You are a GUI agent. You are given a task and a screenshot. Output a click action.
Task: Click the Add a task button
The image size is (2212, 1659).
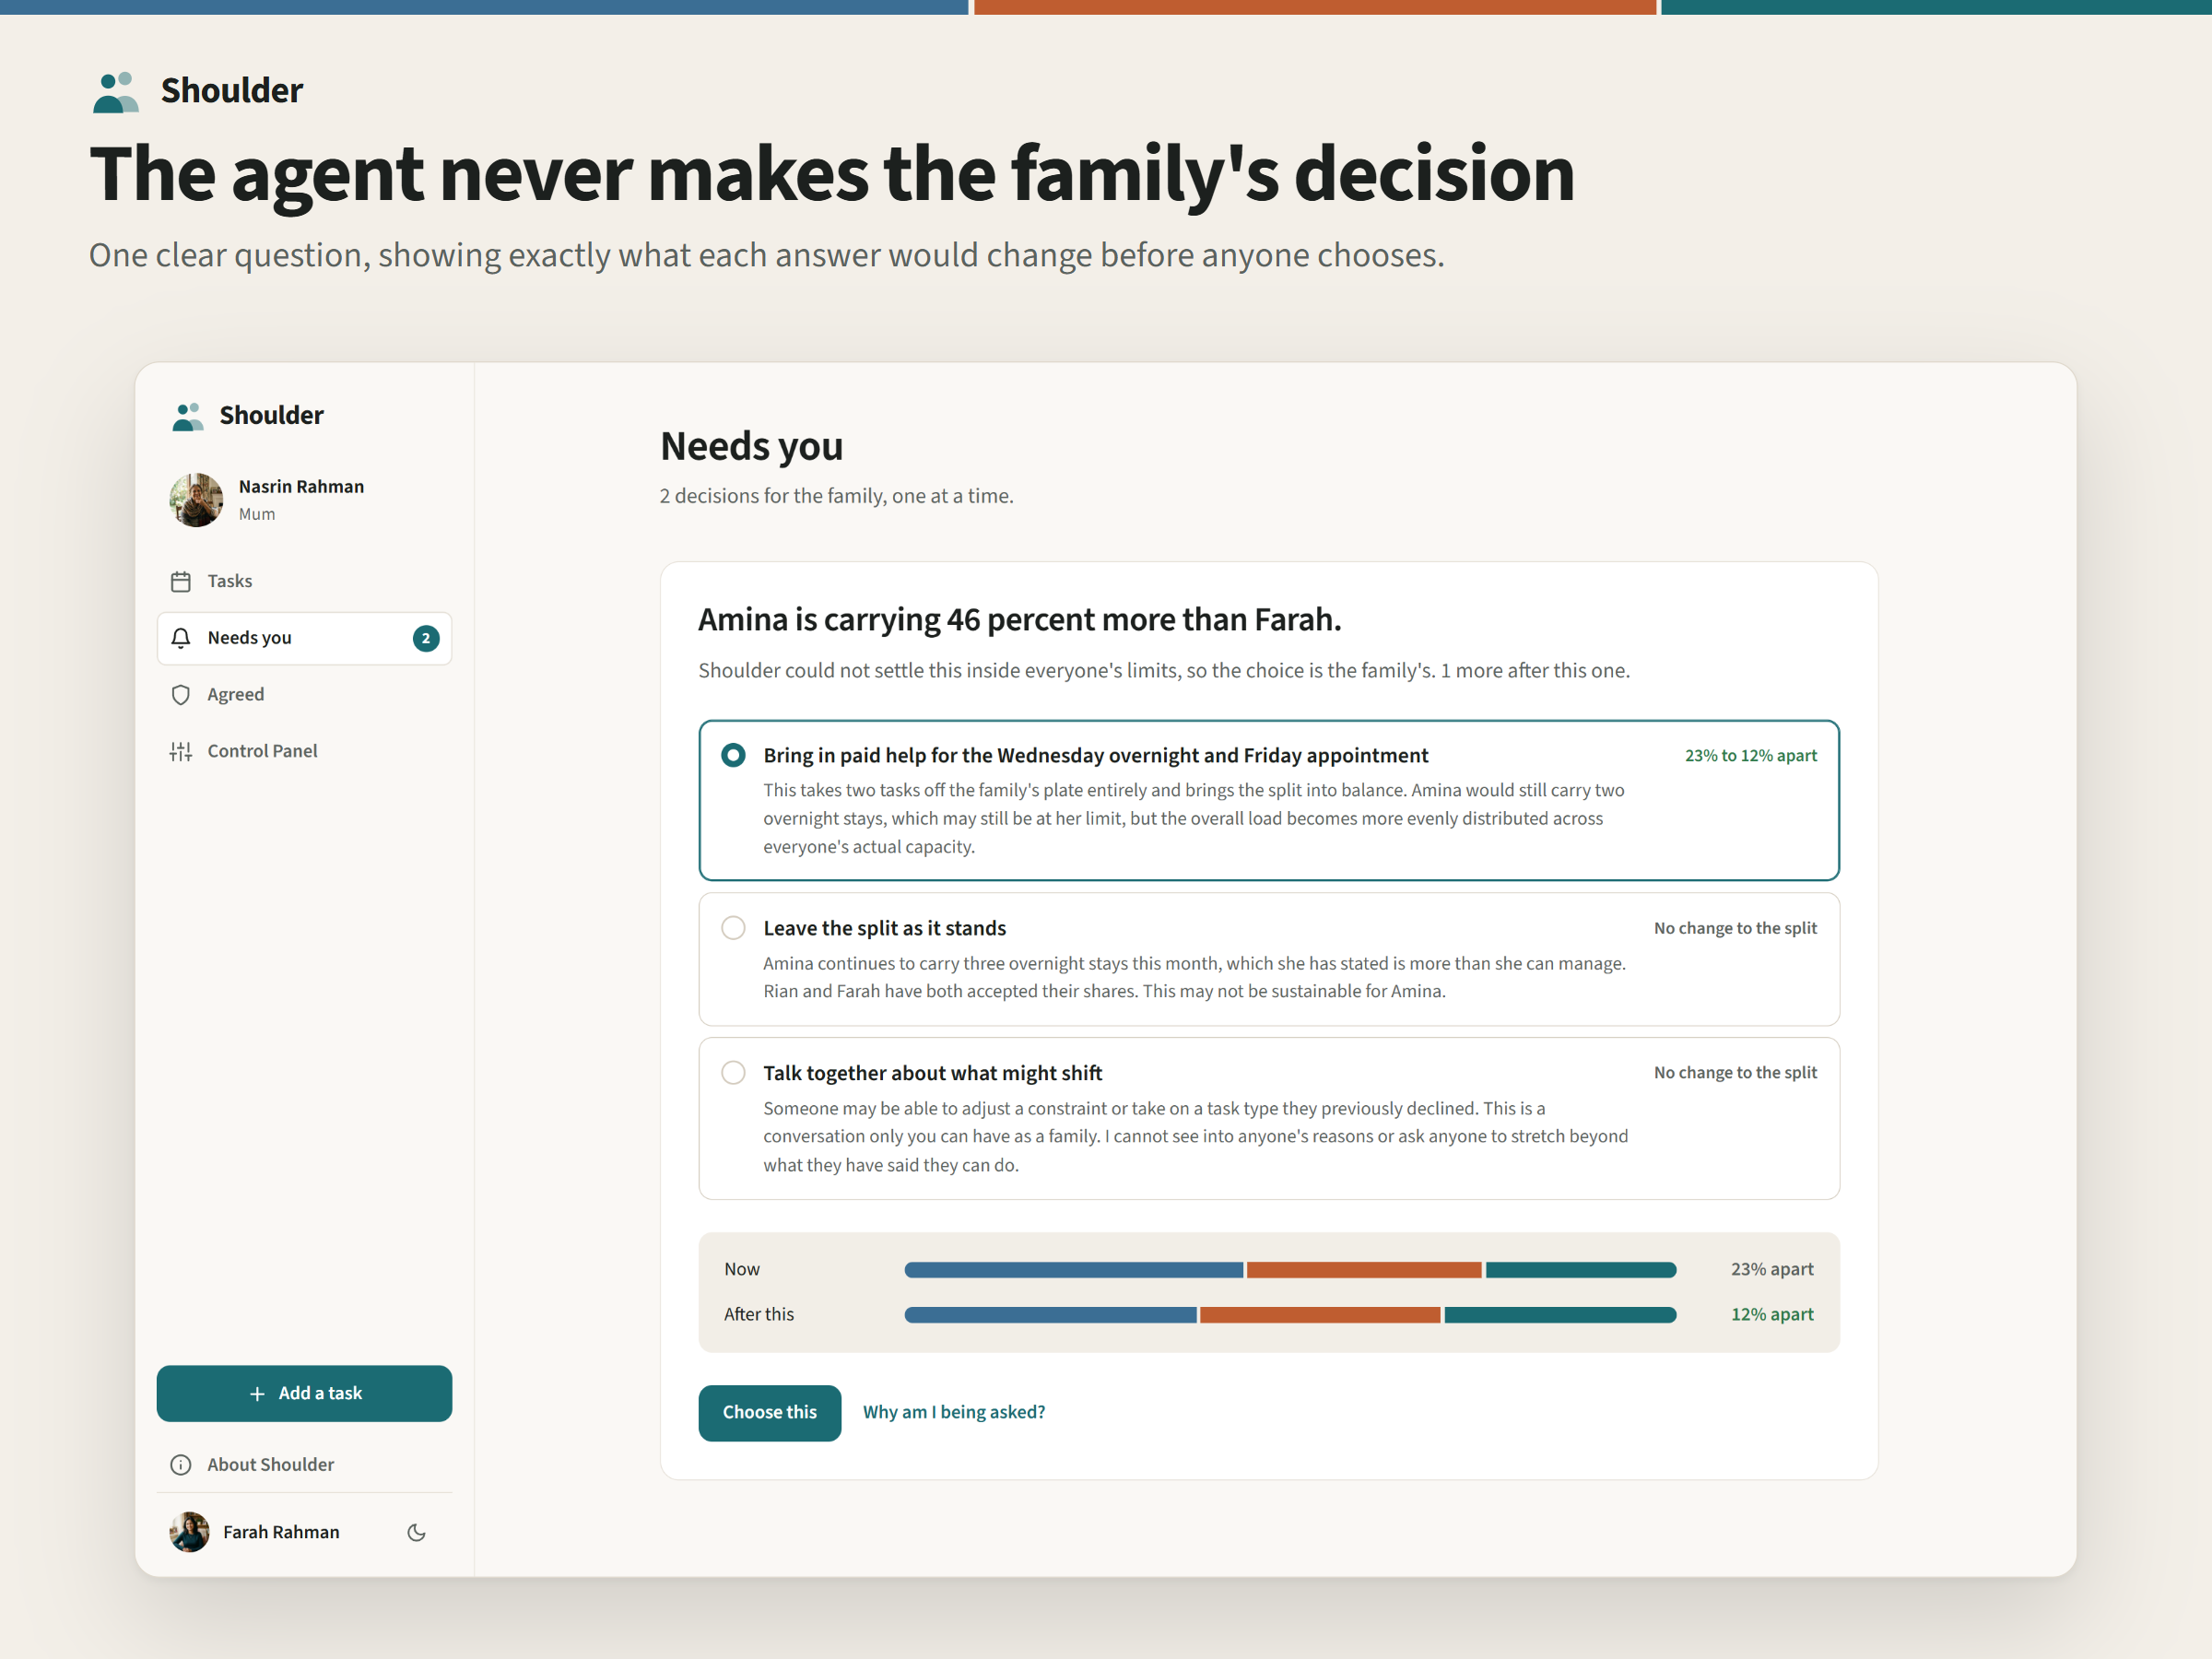click(x=304, y=1394)
